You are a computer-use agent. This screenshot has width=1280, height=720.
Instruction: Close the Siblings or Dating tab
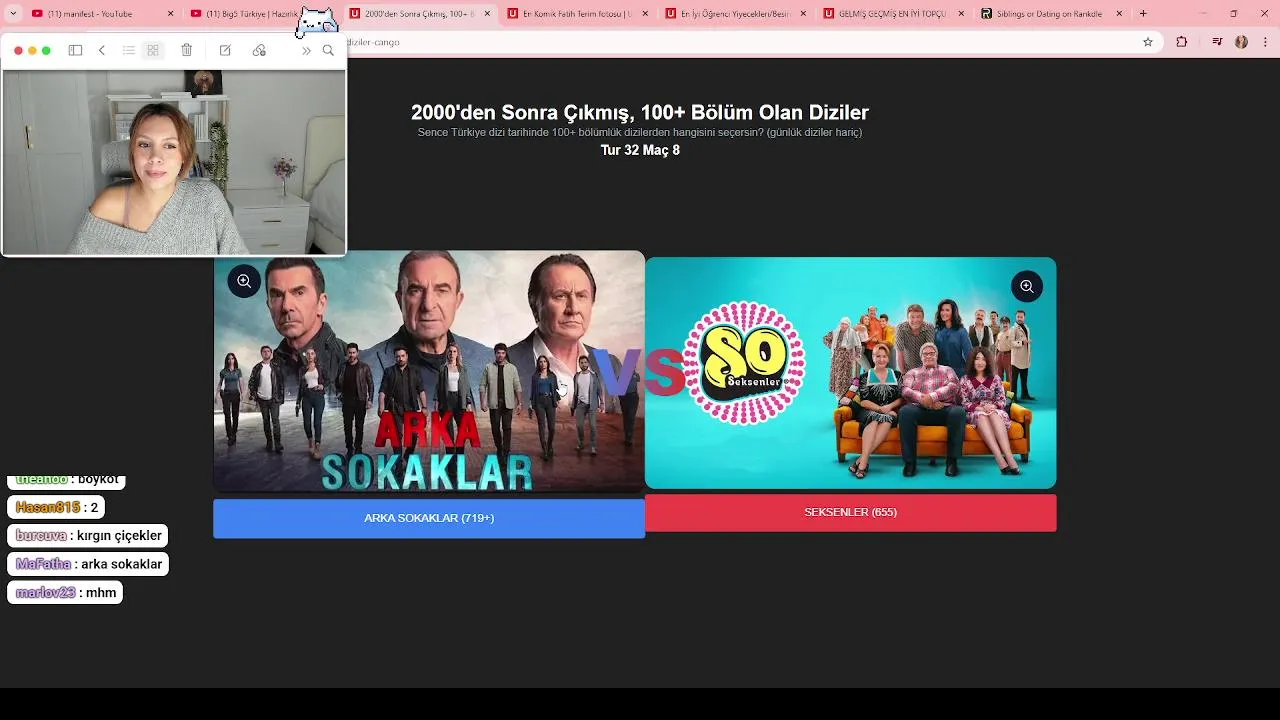coord(1119,14)
